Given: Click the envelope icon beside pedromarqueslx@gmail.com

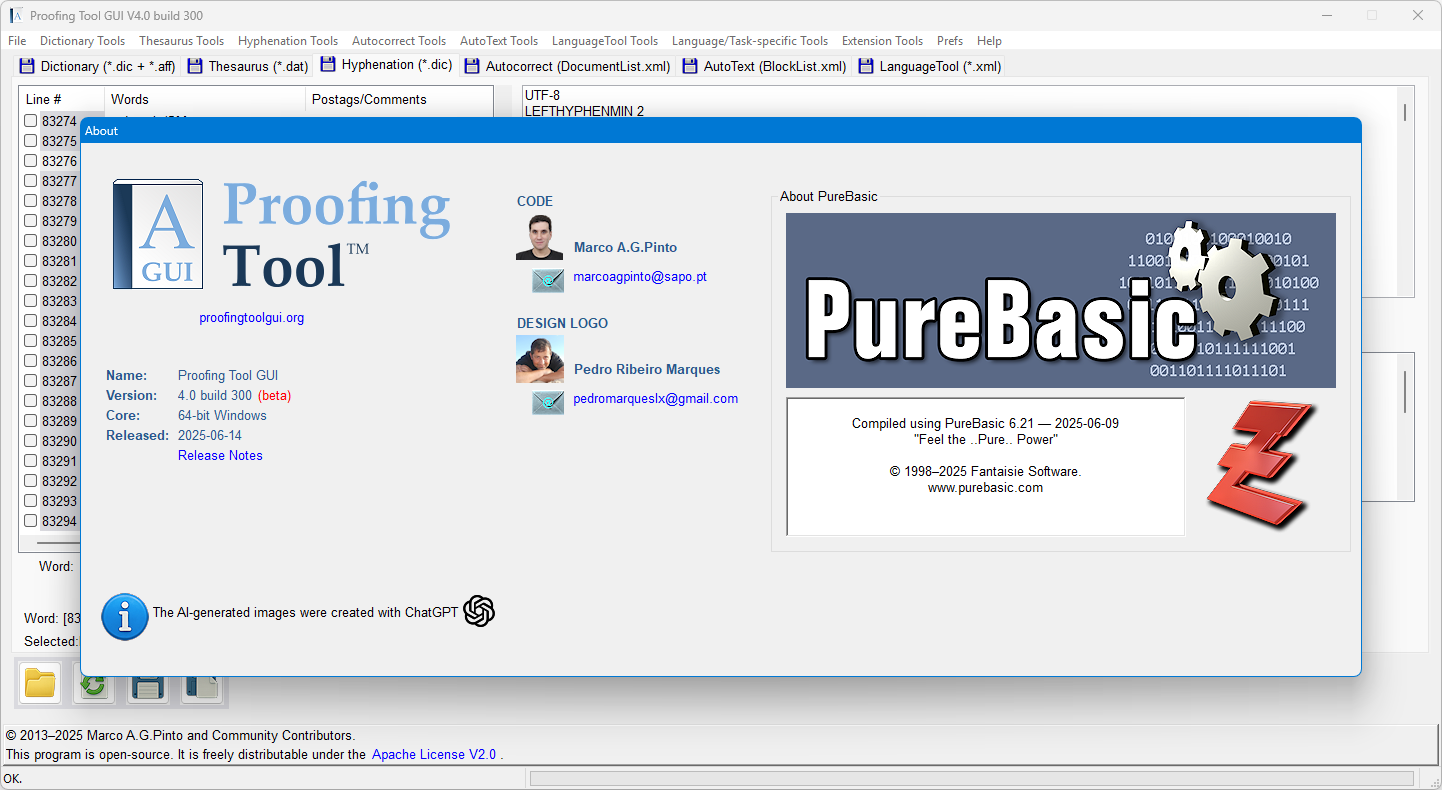Looking at the screenshot, I should [x=548, y=403].
